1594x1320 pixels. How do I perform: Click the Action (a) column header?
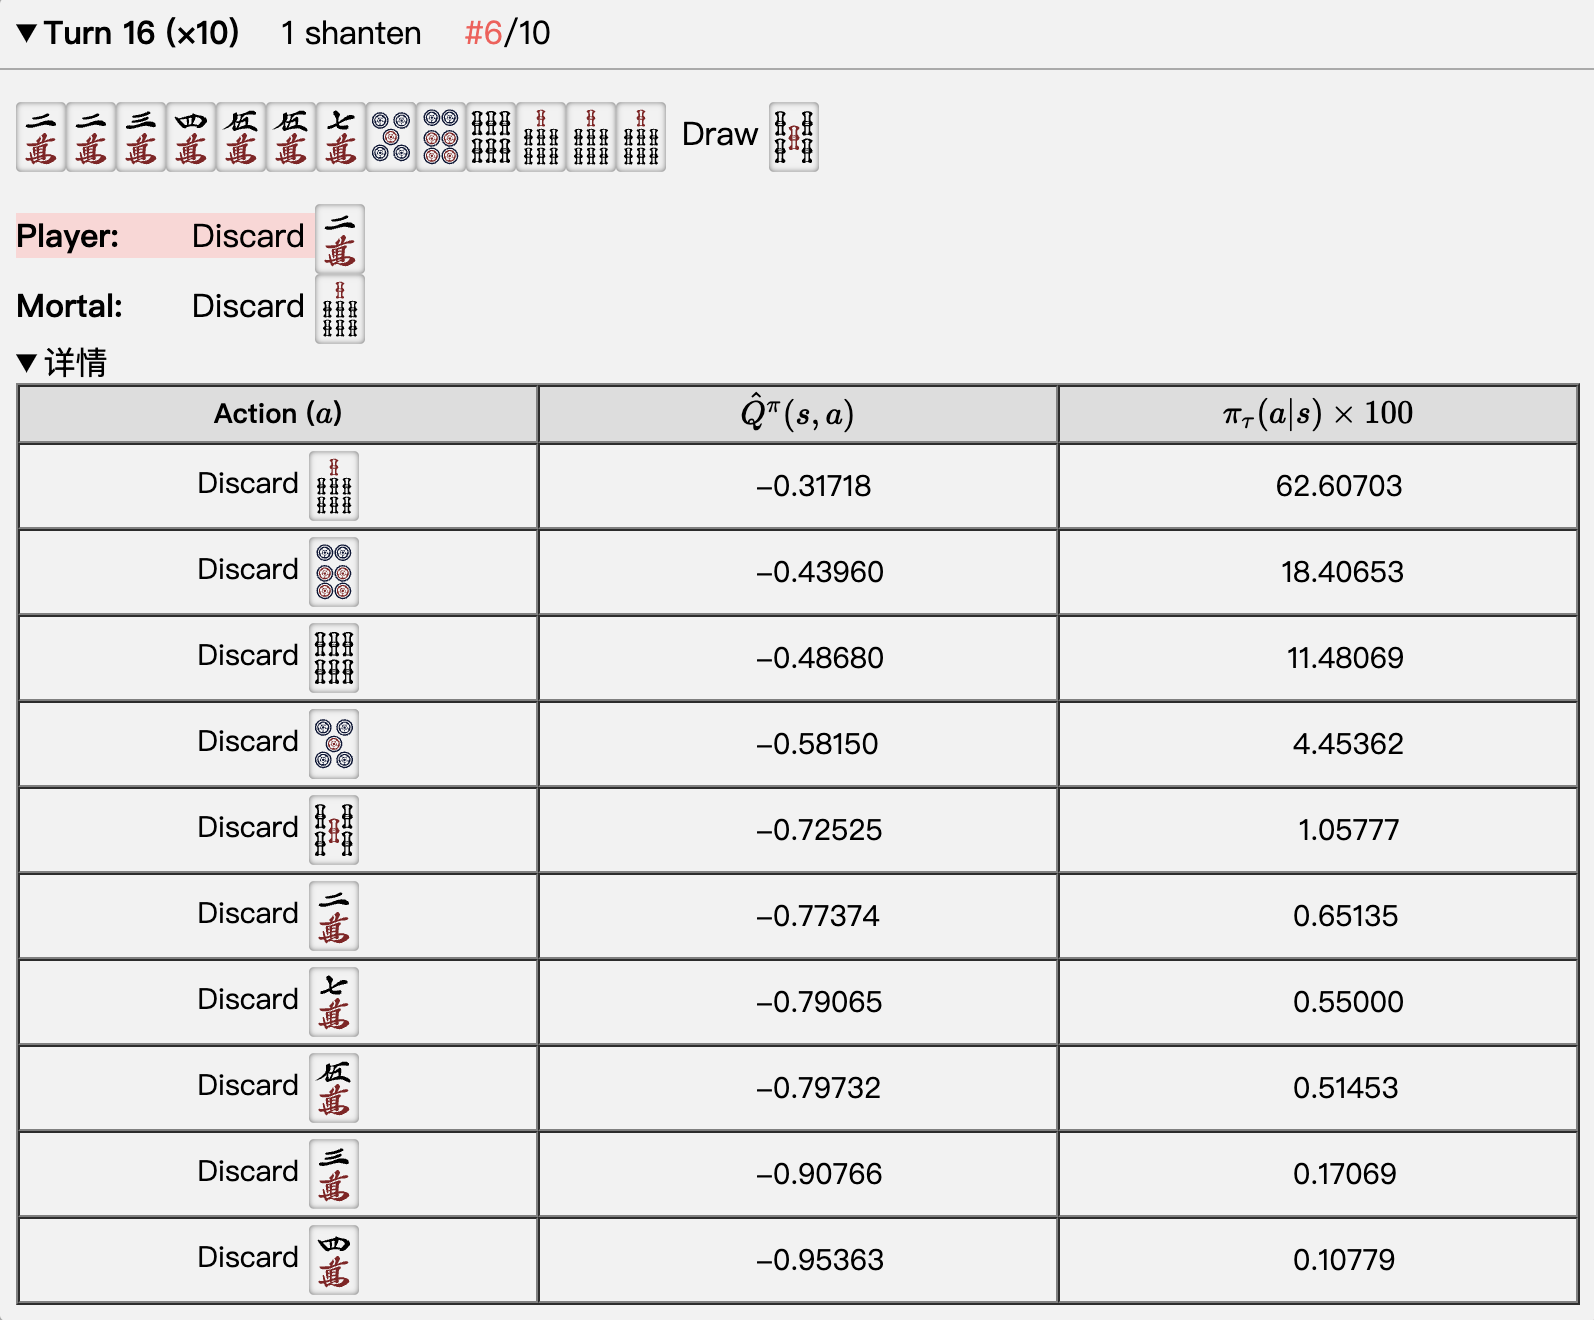(x=278, y=414)
